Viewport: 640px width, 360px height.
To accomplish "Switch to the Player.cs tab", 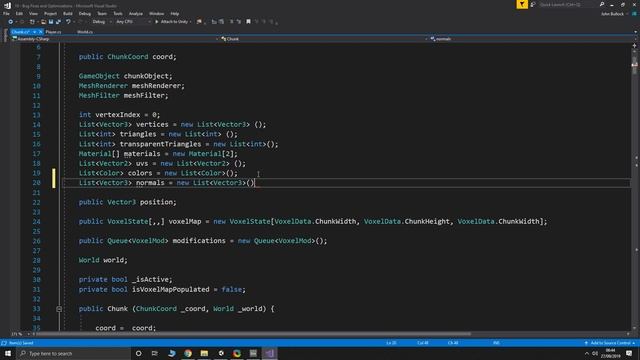I will tap(53, 32).
